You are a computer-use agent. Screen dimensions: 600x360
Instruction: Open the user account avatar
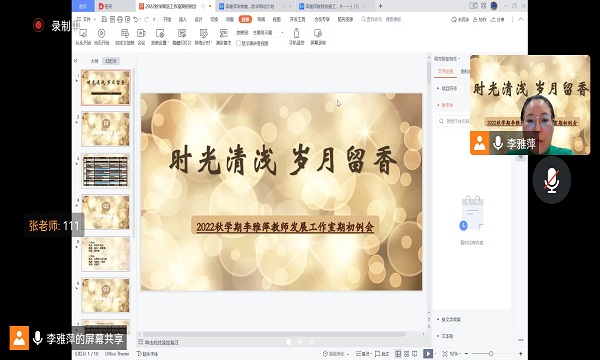tap(494, 6)
